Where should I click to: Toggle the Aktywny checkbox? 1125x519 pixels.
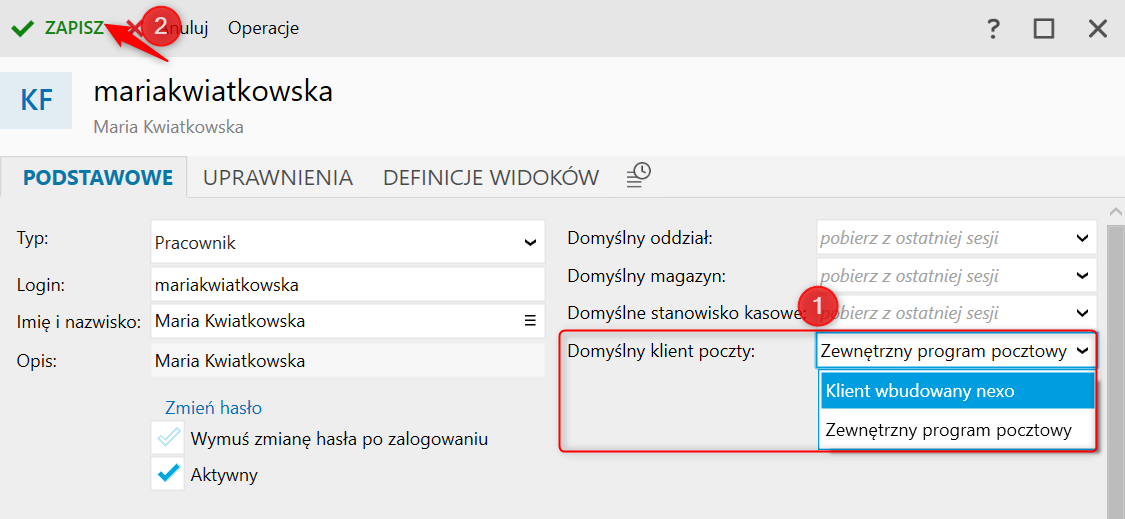point(168,474)
